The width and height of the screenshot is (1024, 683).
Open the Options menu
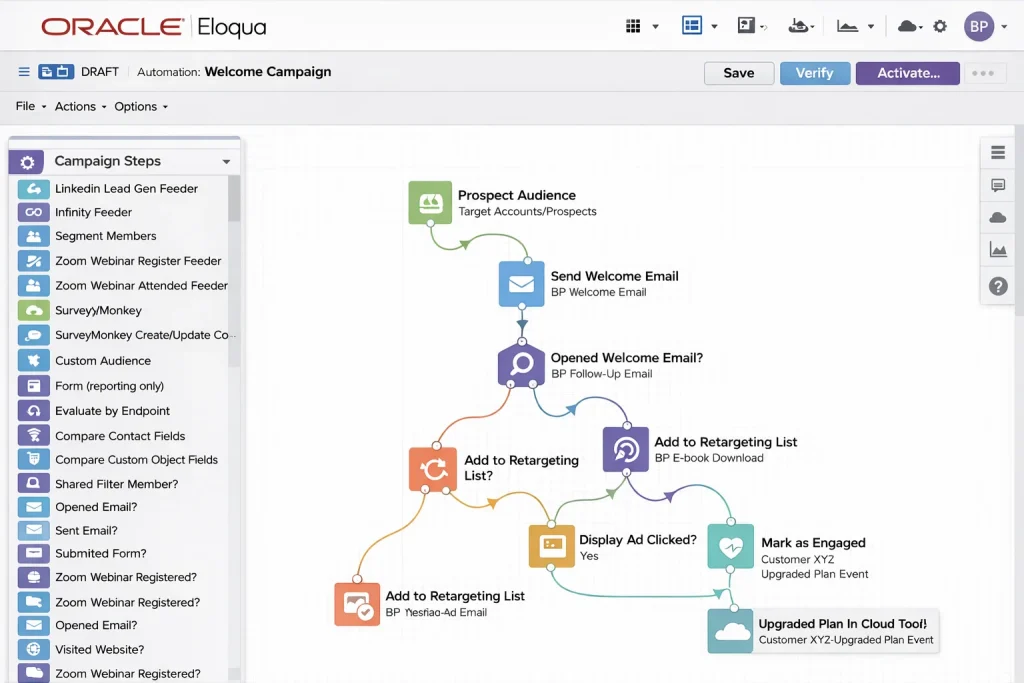coord(140,106)
